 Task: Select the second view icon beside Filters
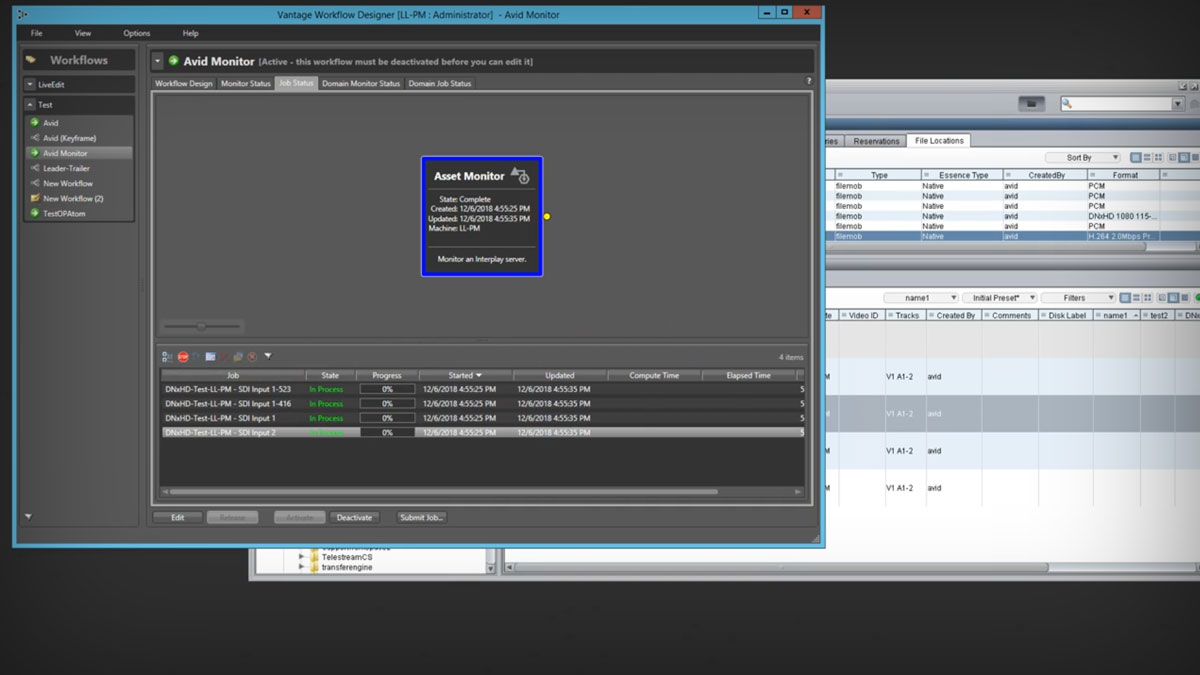pos(1137,298)
